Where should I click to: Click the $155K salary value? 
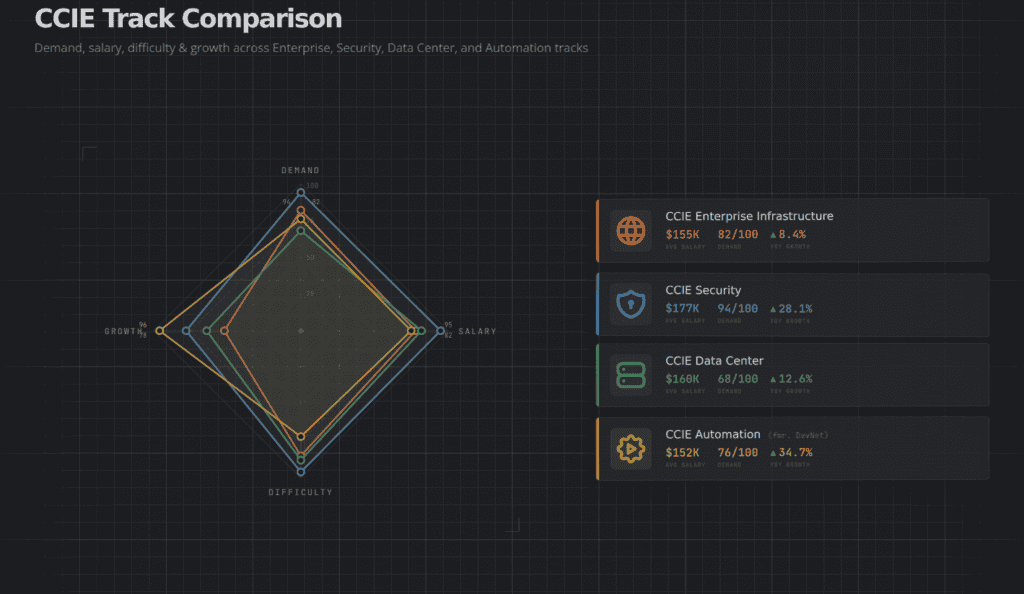682,234
